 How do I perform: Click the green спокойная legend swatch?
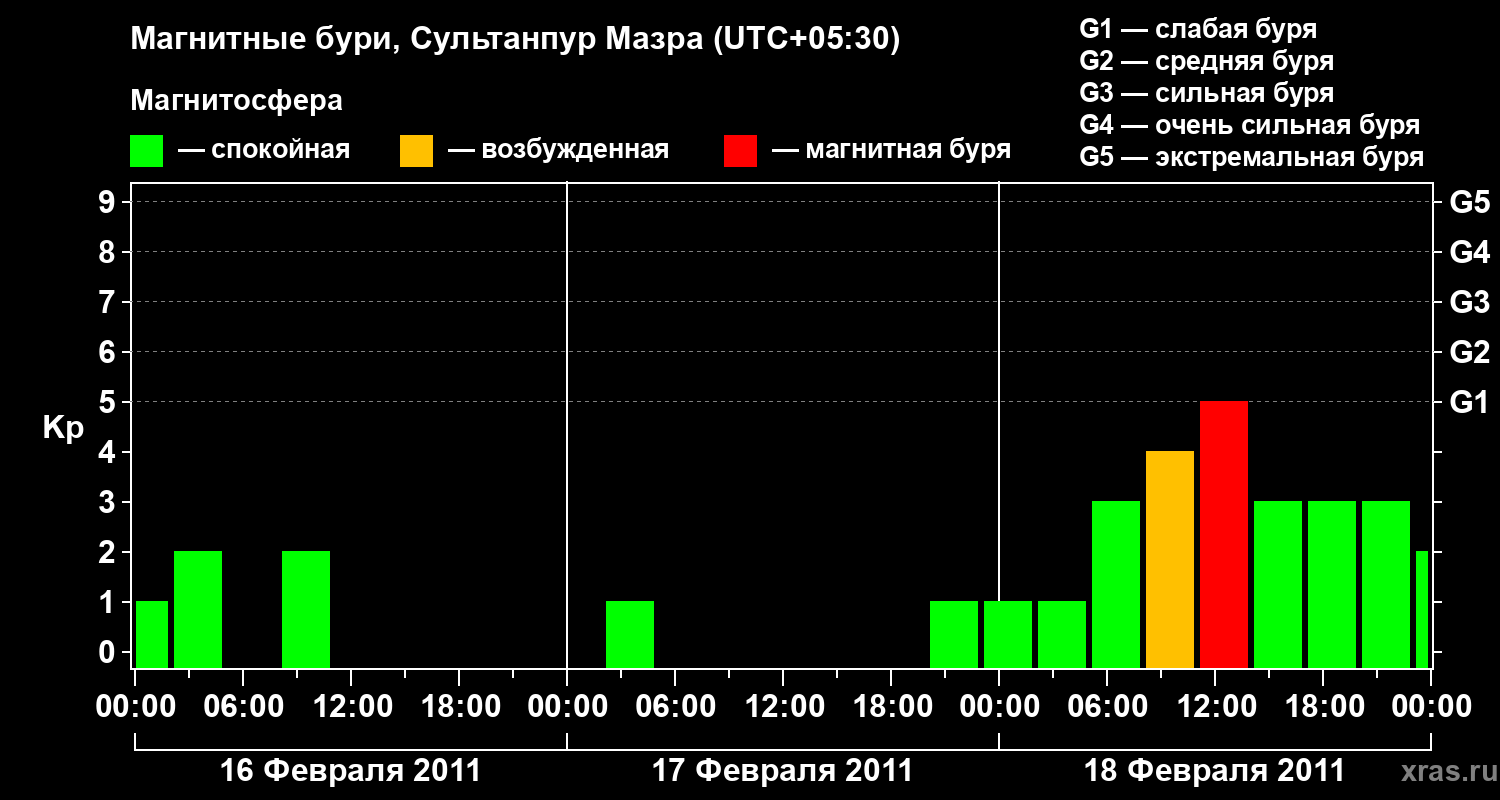click(x=147, y=151)
